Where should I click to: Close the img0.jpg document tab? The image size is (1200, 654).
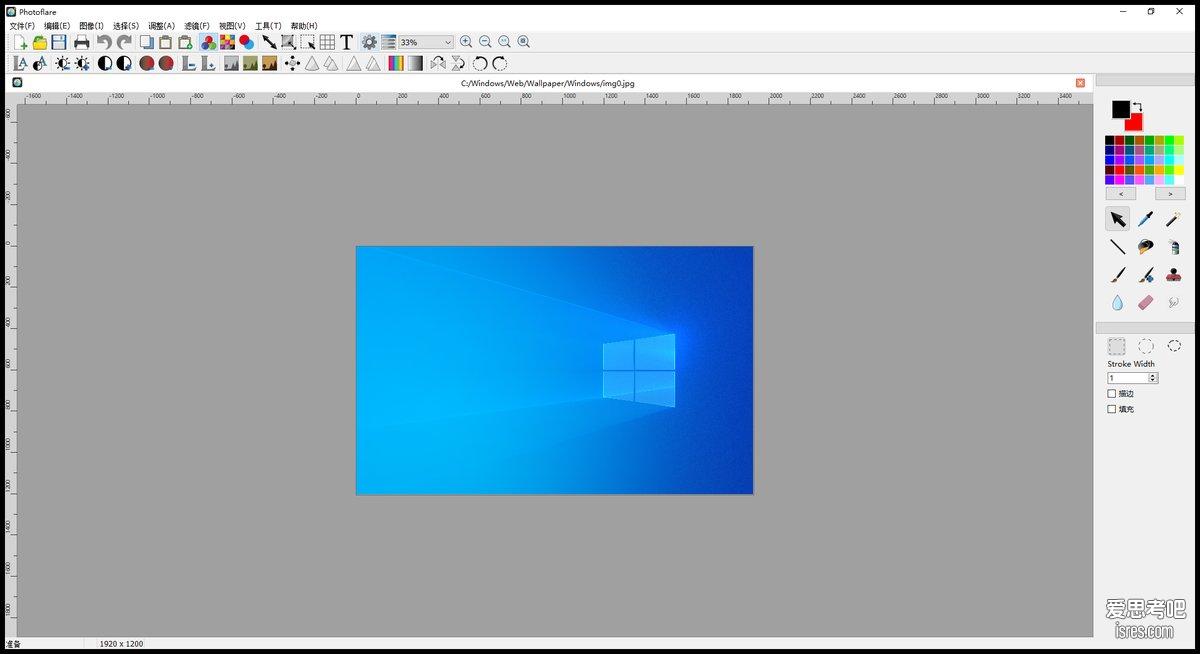tap(1080, 83)
